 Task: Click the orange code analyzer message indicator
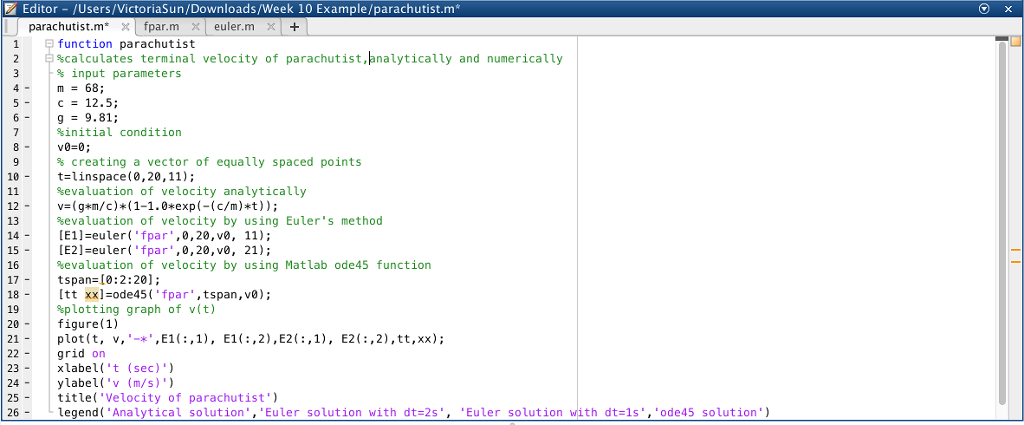[x=1016, y=41]
